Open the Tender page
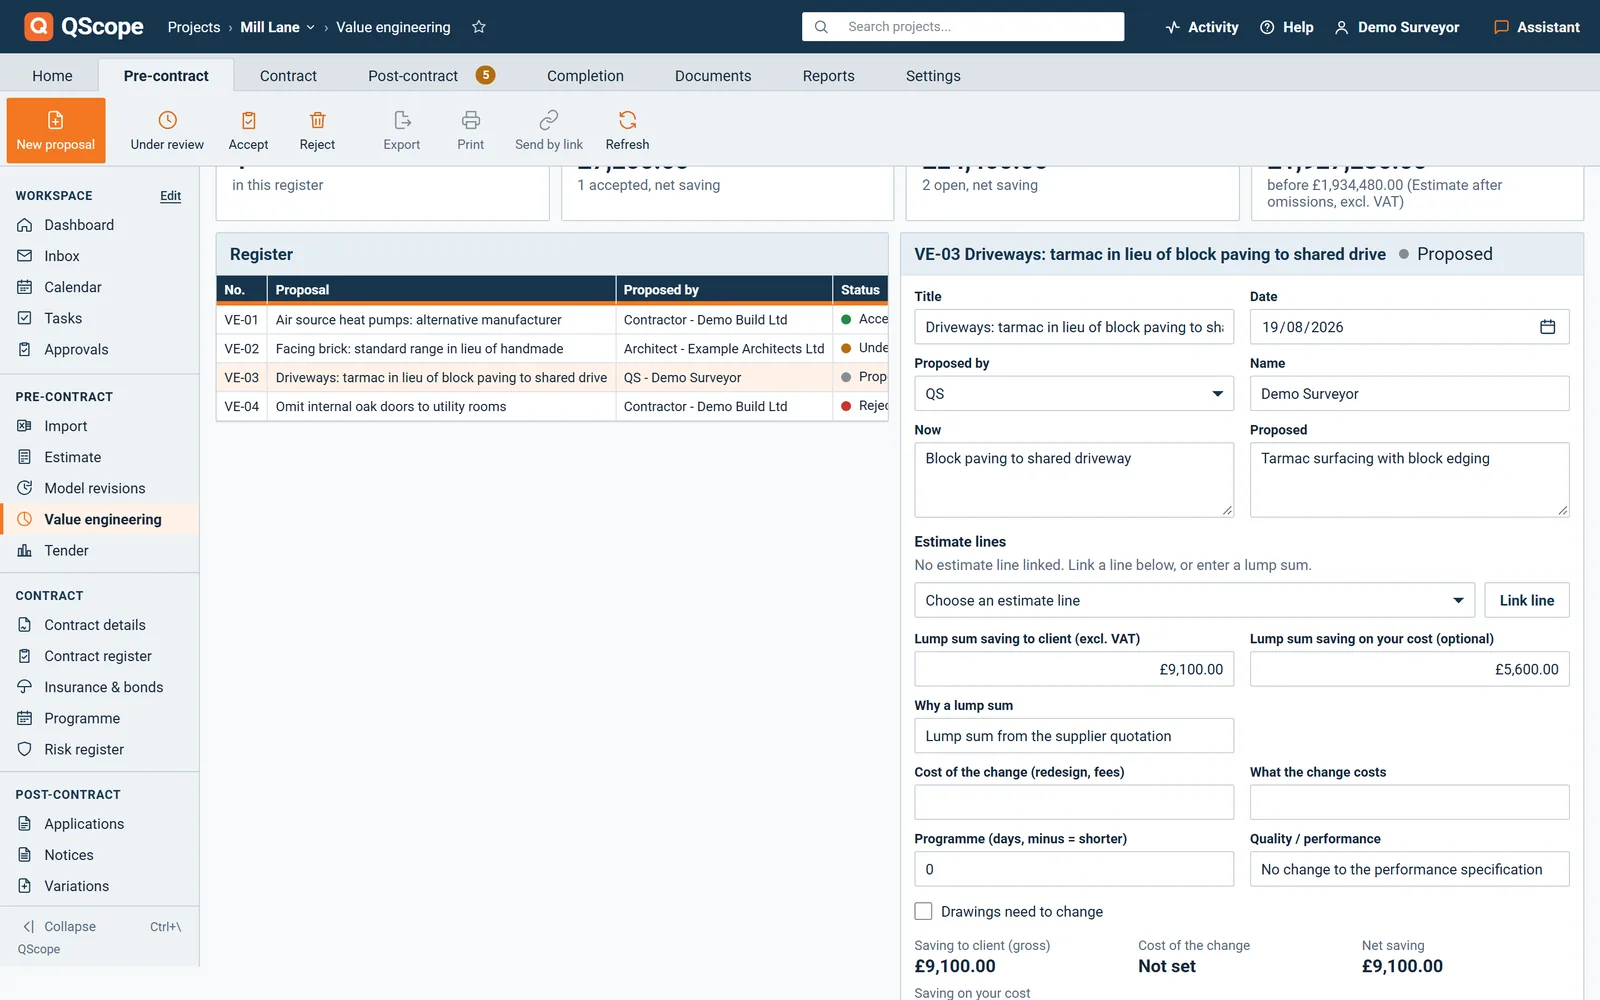Image resolution: width=1600 pixels, height=1000 pixels. click(99, 550)
